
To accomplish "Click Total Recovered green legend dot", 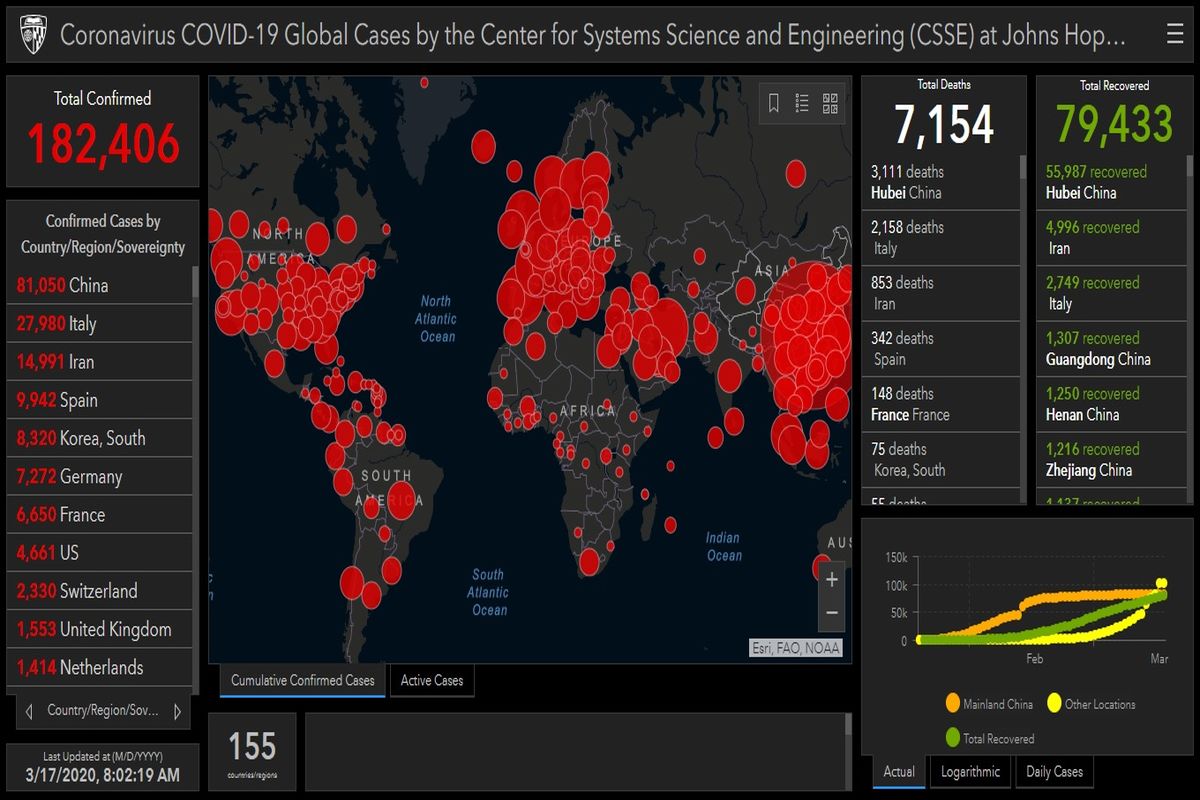I will (952, 738).
